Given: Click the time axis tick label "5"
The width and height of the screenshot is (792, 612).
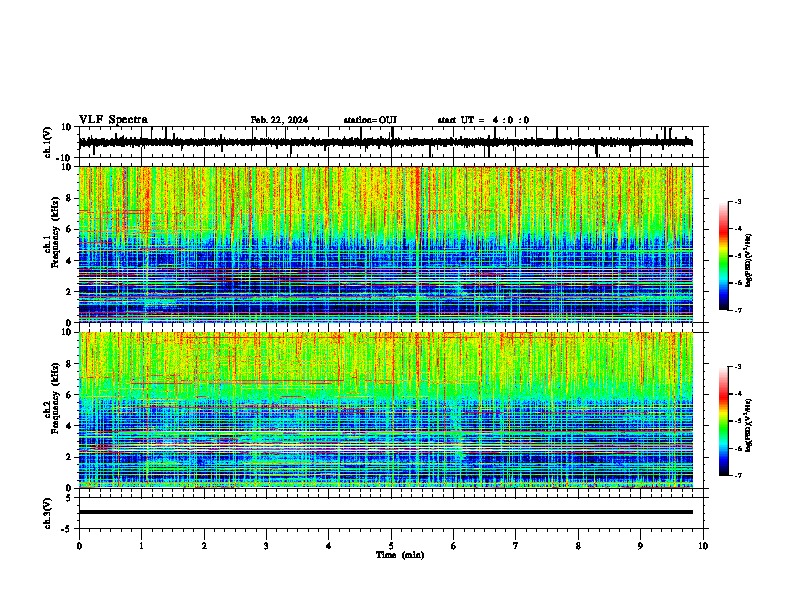Looking at the screenshot, I should pos(391,546).
